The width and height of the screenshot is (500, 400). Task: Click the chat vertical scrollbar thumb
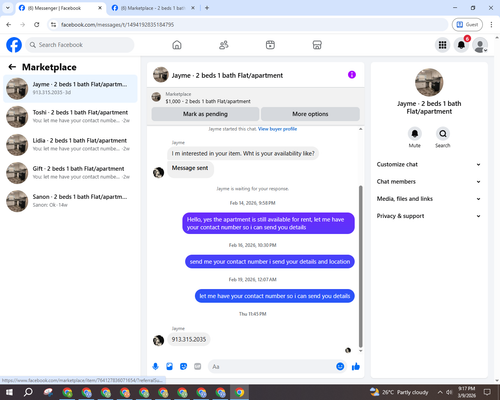coord(360,267)
